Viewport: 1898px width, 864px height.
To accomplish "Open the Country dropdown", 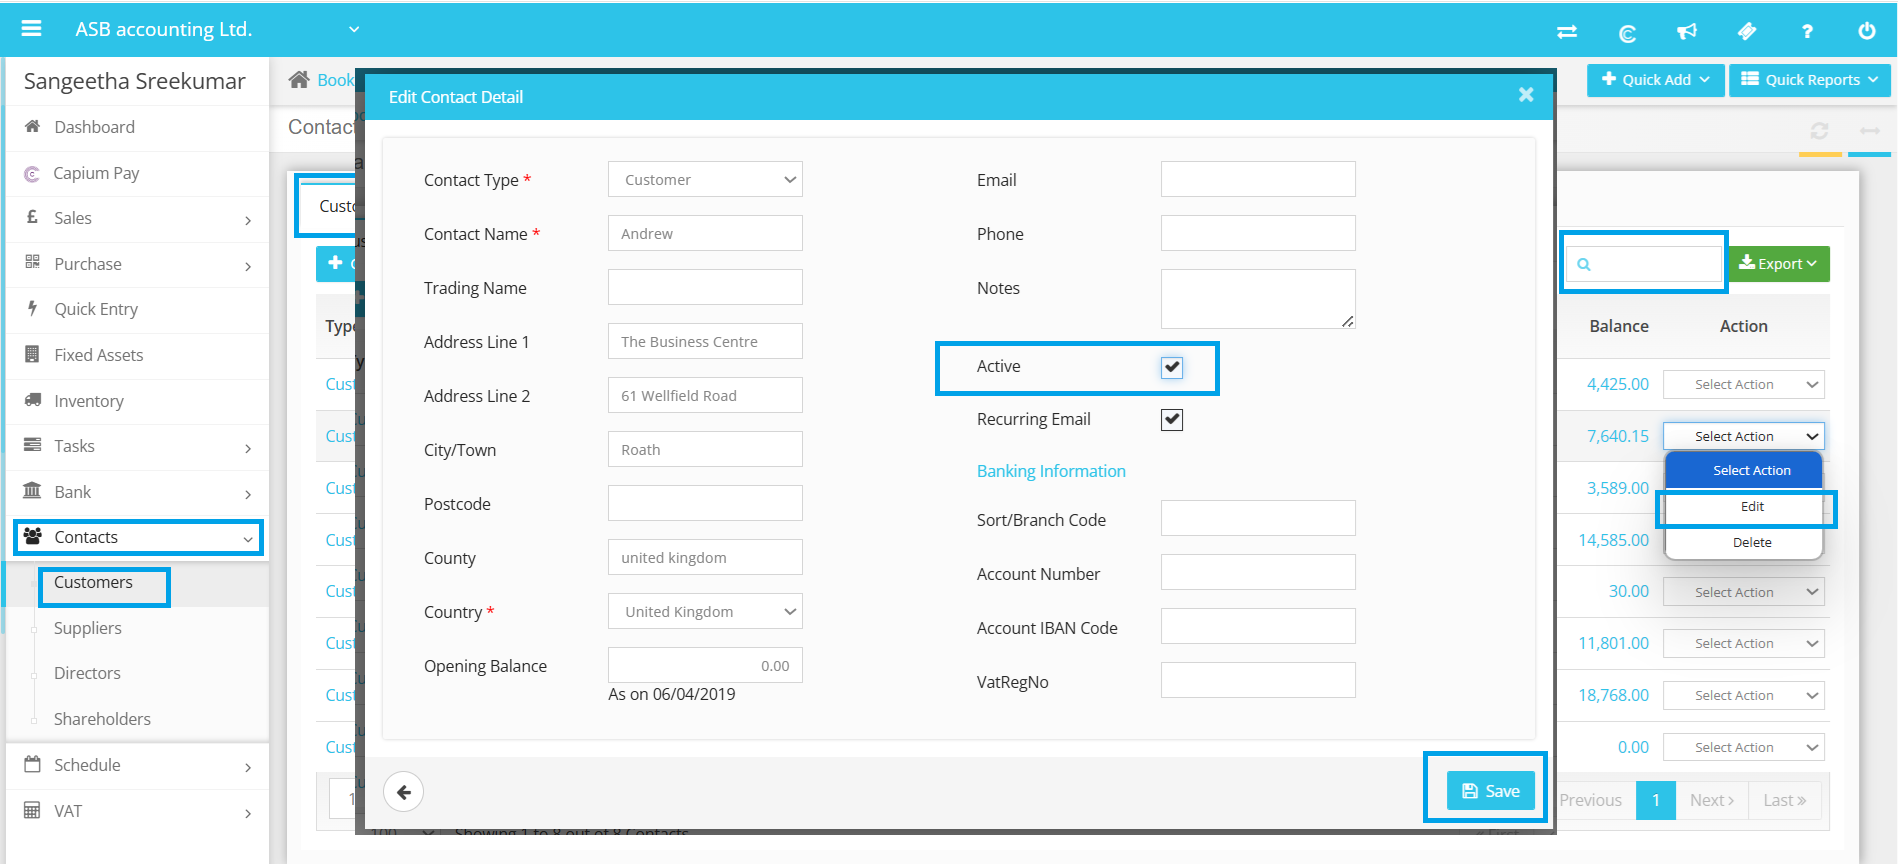I will point(705,612).
